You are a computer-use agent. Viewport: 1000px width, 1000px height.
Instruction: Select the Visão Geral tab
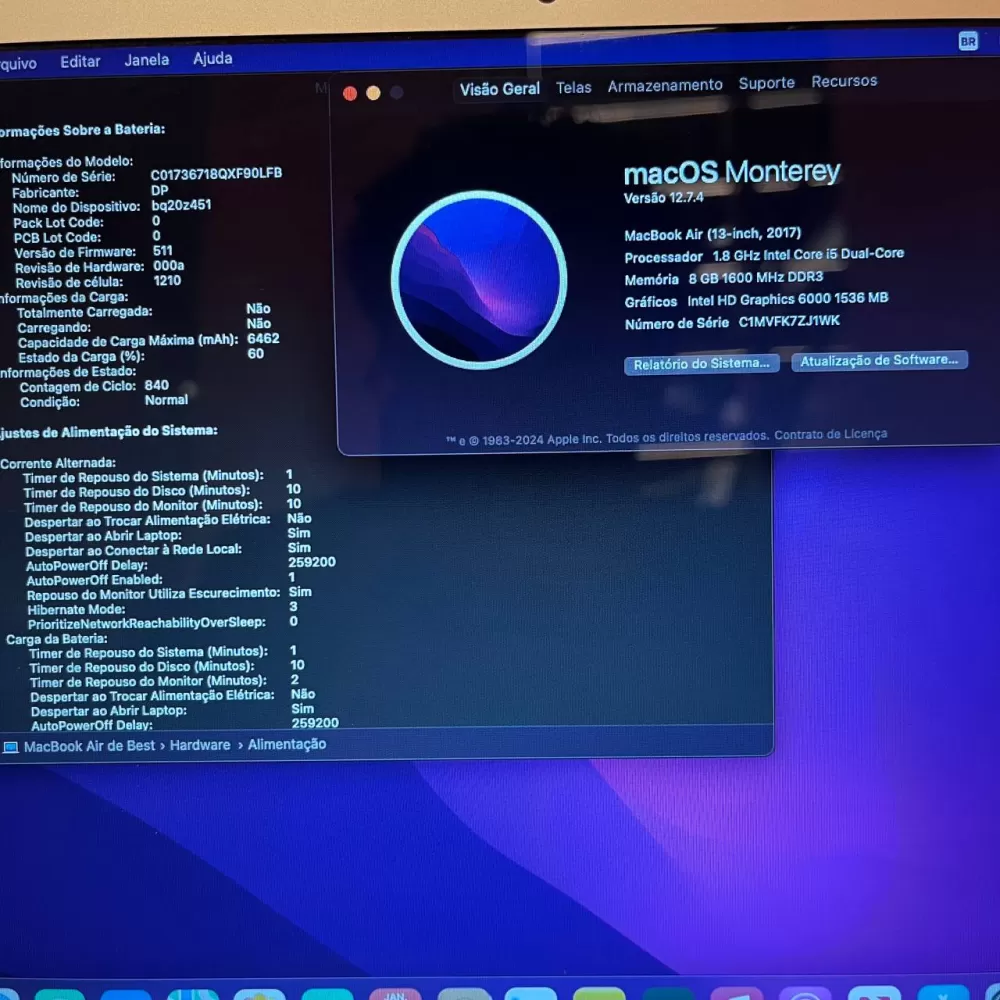pos(500,89)
